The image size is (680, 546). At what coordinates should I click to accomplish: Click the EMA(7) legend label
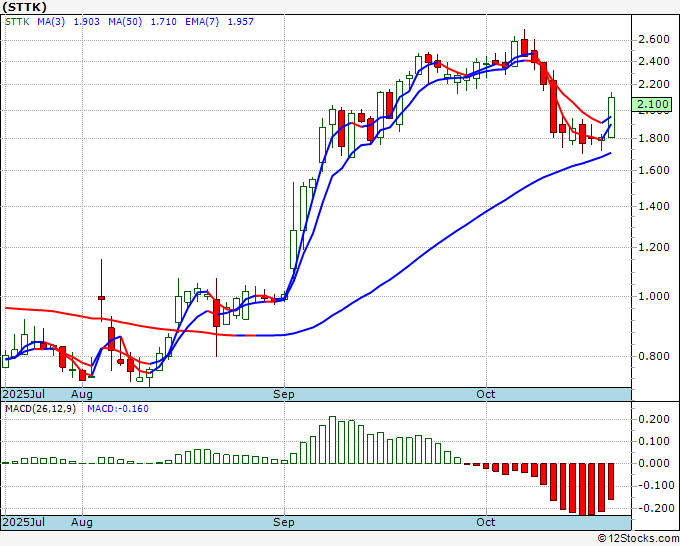(x=202, y=22)
